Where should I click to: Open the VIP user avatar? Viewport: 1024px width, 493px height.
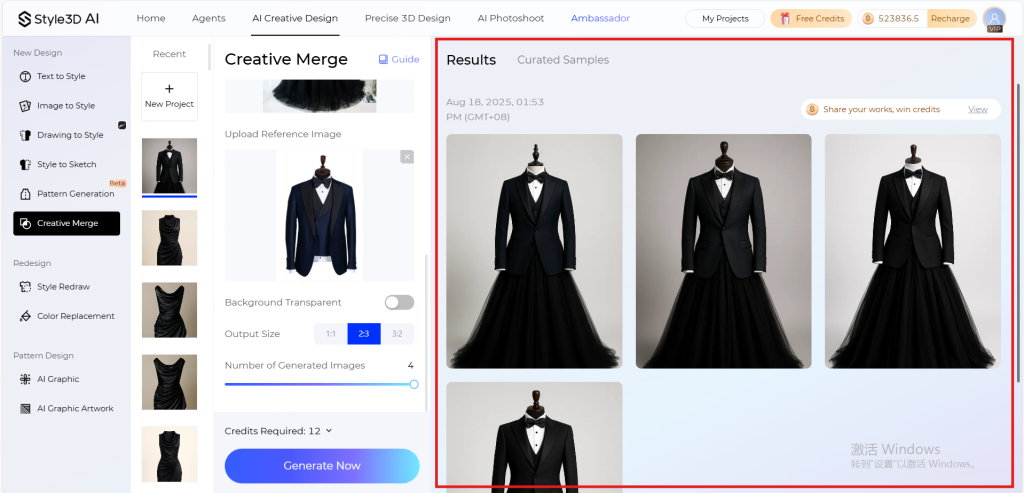click(x=994, y=20)
